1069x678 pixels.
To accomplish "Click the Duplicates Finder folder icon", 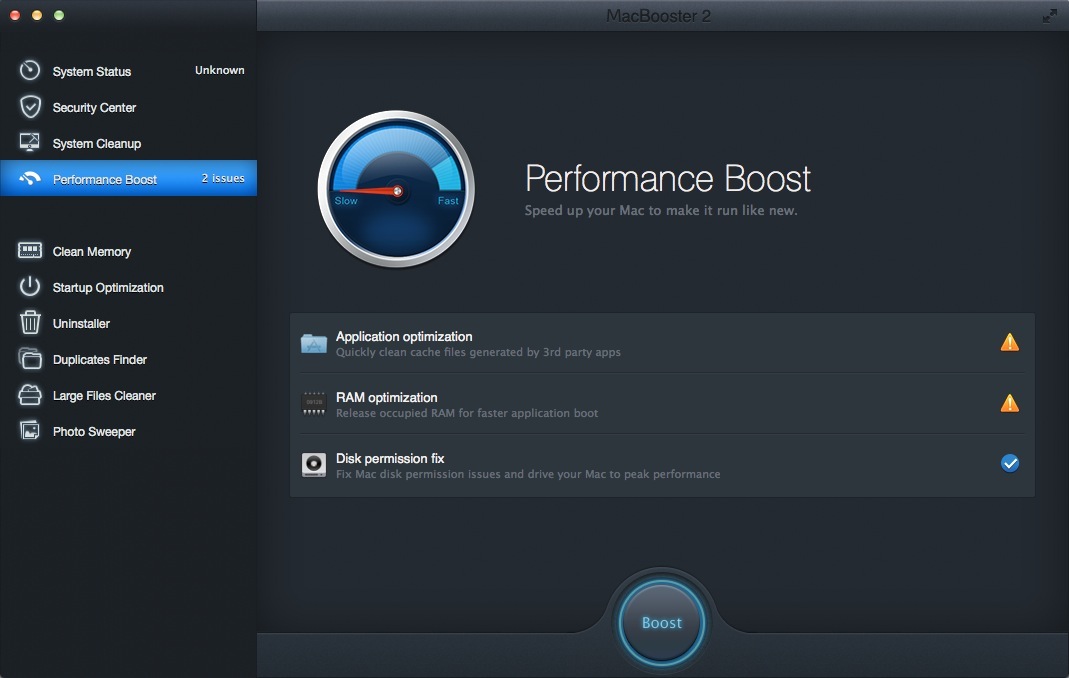I will click(30, 359).
